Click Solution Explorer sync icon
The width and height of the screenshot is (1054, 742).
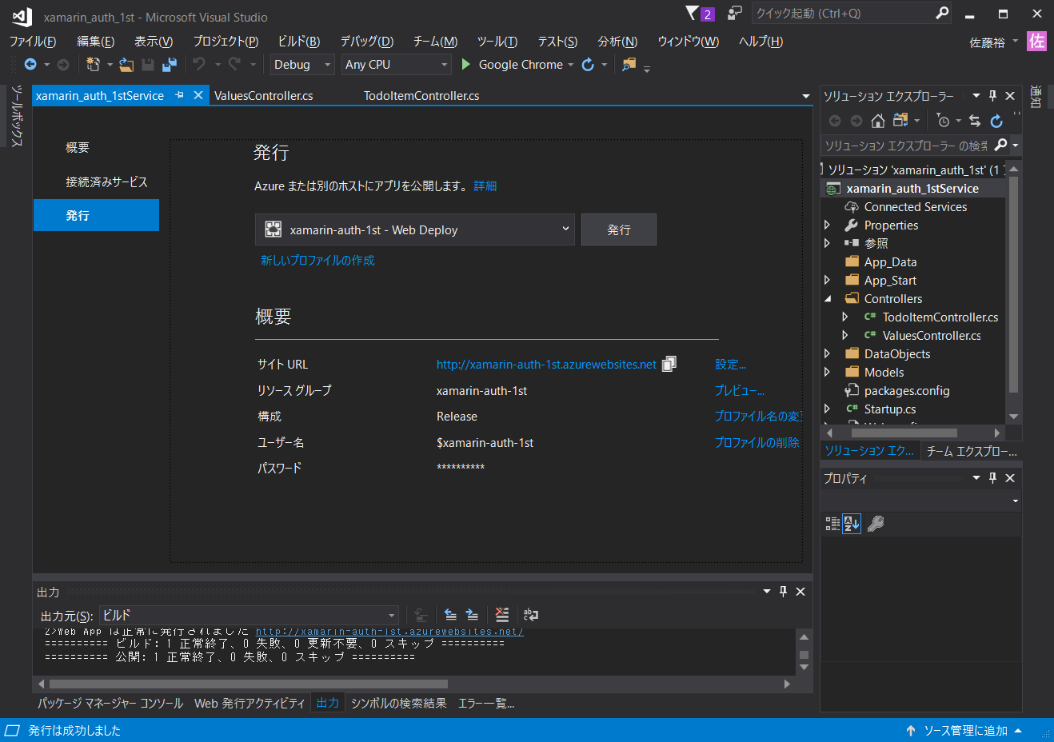[975, 121]
